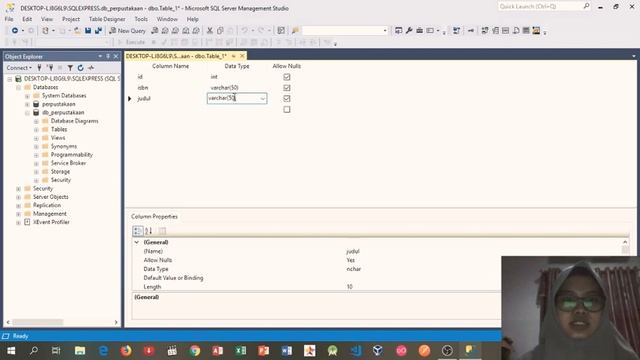Click the Generate Change Script icon
The height and width of the screenshot is (360, 640).
coord(456,31)
